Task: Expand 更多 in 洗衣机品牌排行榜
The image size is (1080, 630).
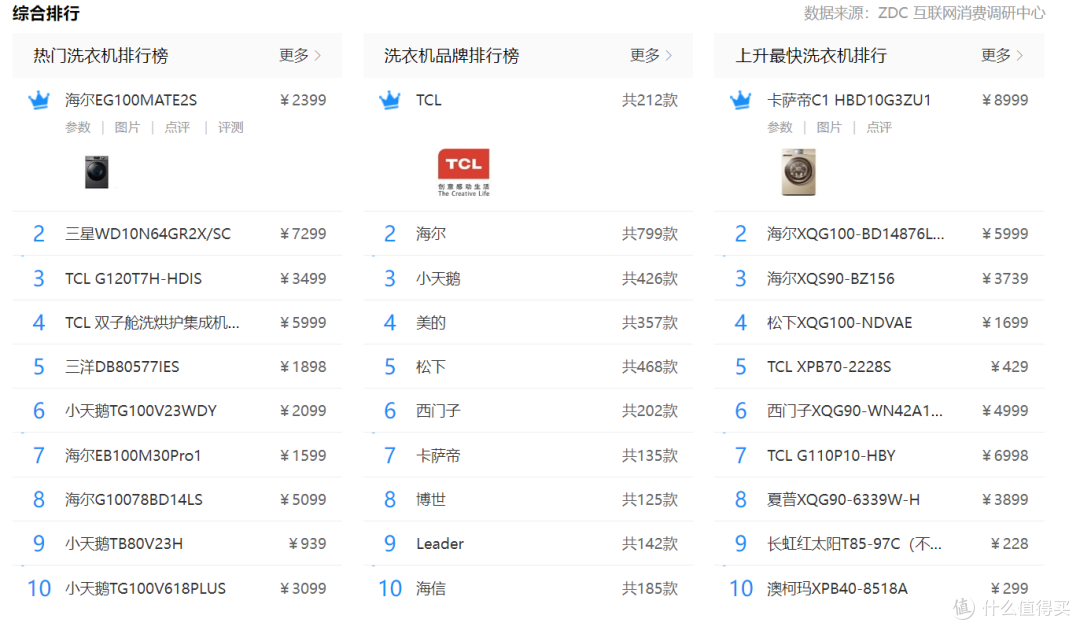Action: click(x=651, y=56)
